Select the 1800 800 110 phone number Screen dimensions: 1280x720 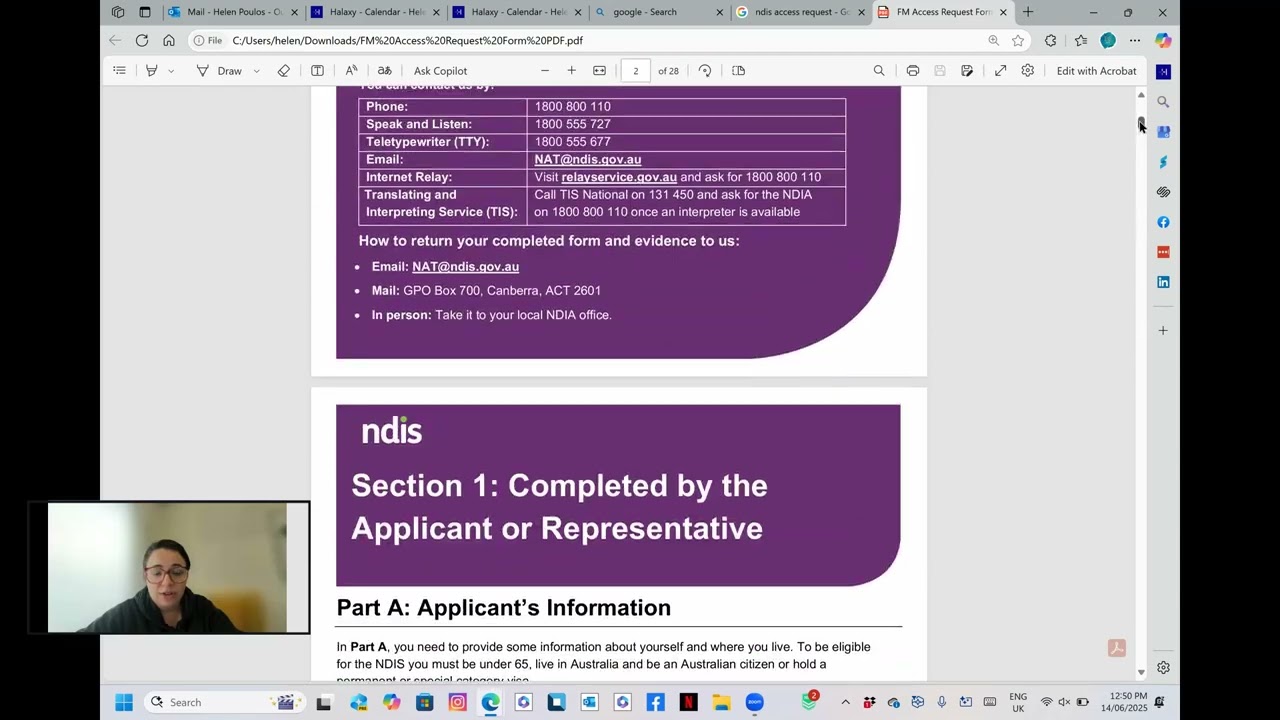click(x=572, y=106)
